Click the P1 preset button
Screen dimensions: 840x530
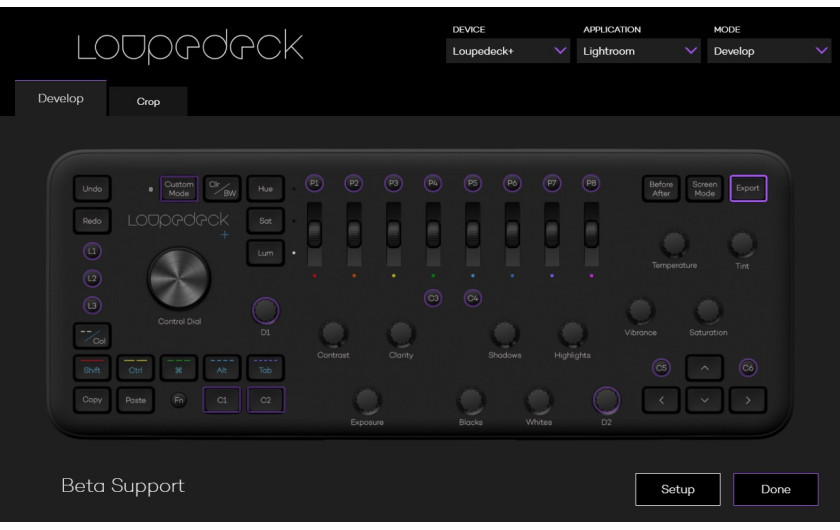point(314,183)
